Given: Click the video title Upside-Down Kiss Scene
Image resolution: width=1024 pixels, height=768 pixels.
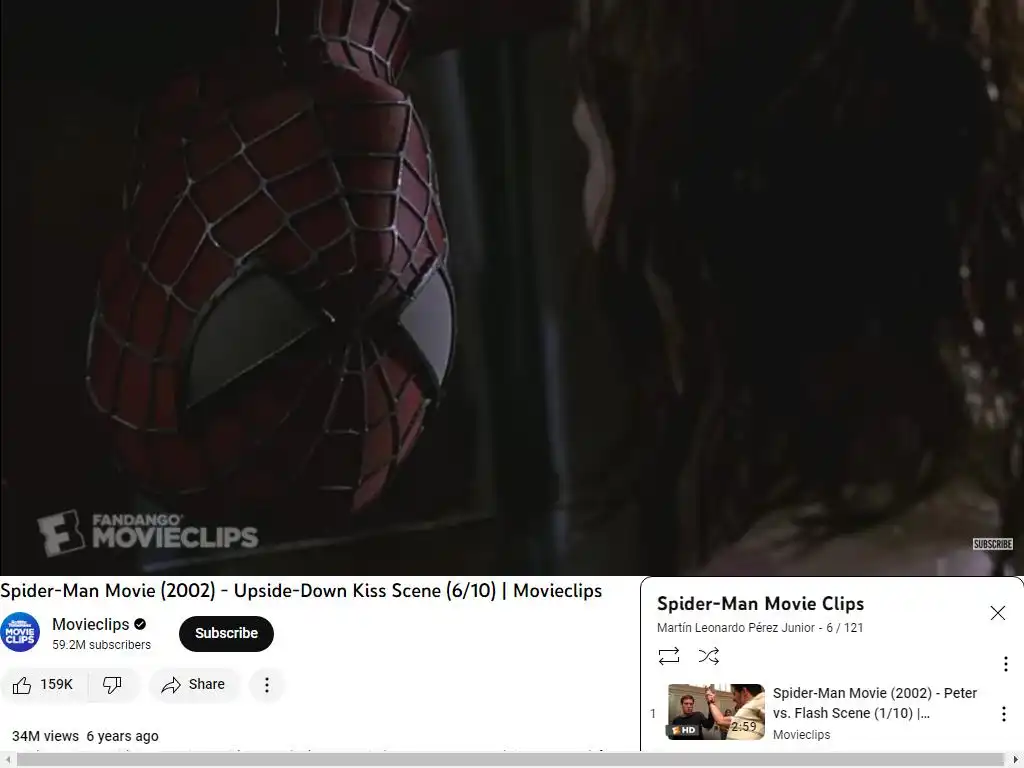Looking at the screenshot, I should coord(301,590).
